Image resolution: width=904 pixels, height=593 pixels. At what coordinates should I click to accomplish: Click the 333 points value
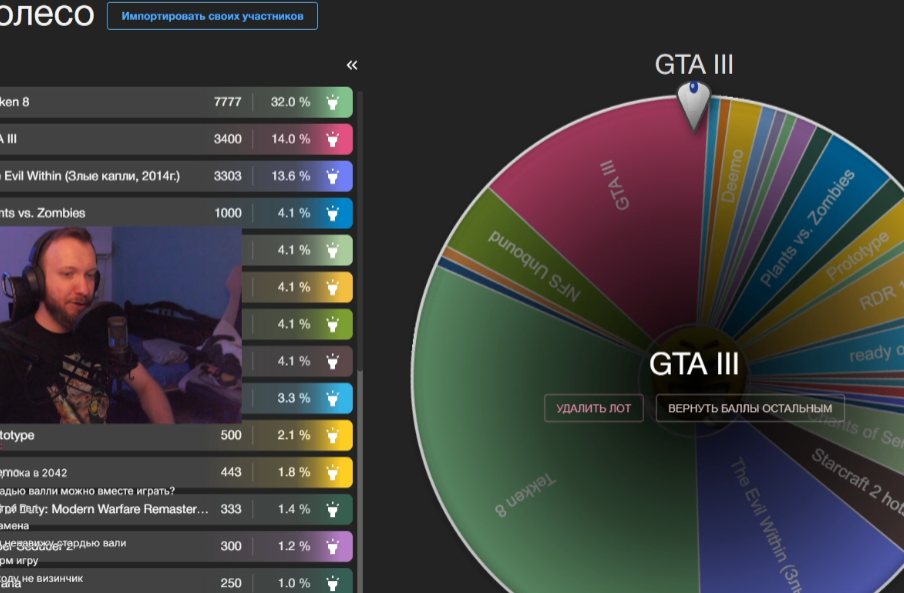coord(231,509)
